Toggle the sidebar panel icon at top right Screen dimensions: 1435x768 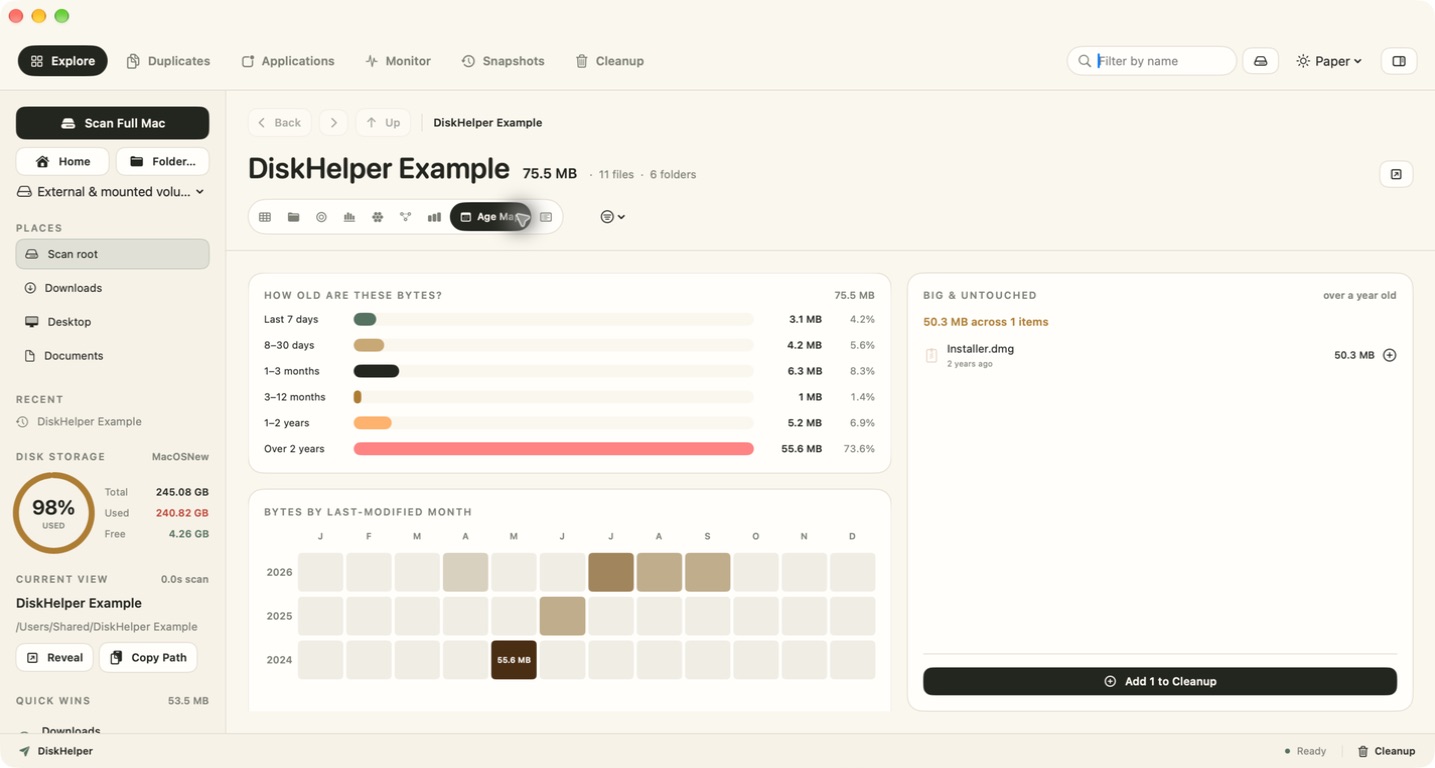coord(1399,61)
